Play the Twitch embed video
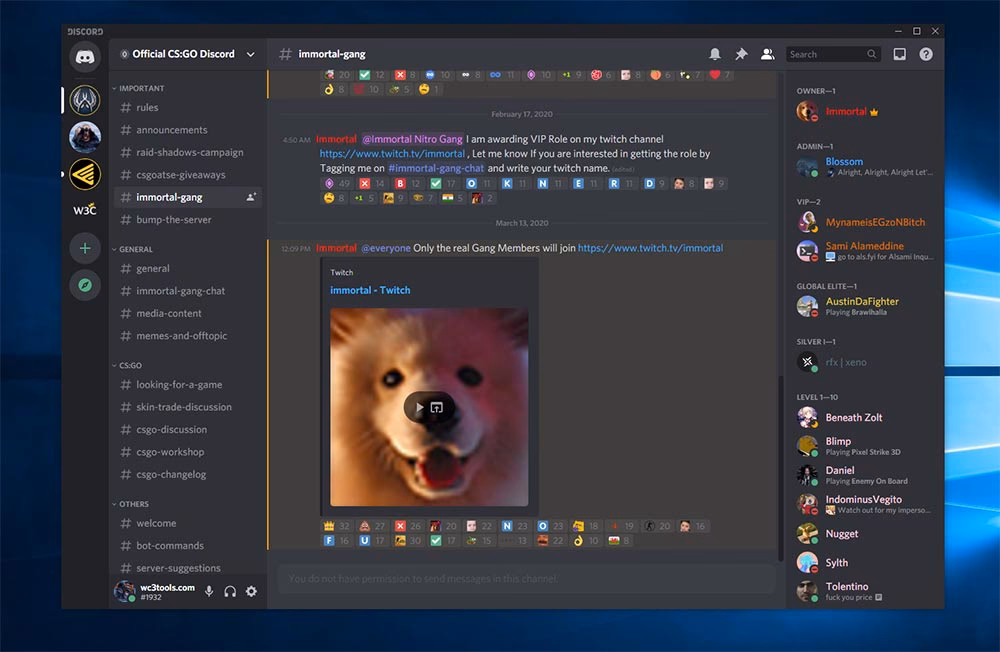This screenshot has height=652, width=1000. [419, 408]
